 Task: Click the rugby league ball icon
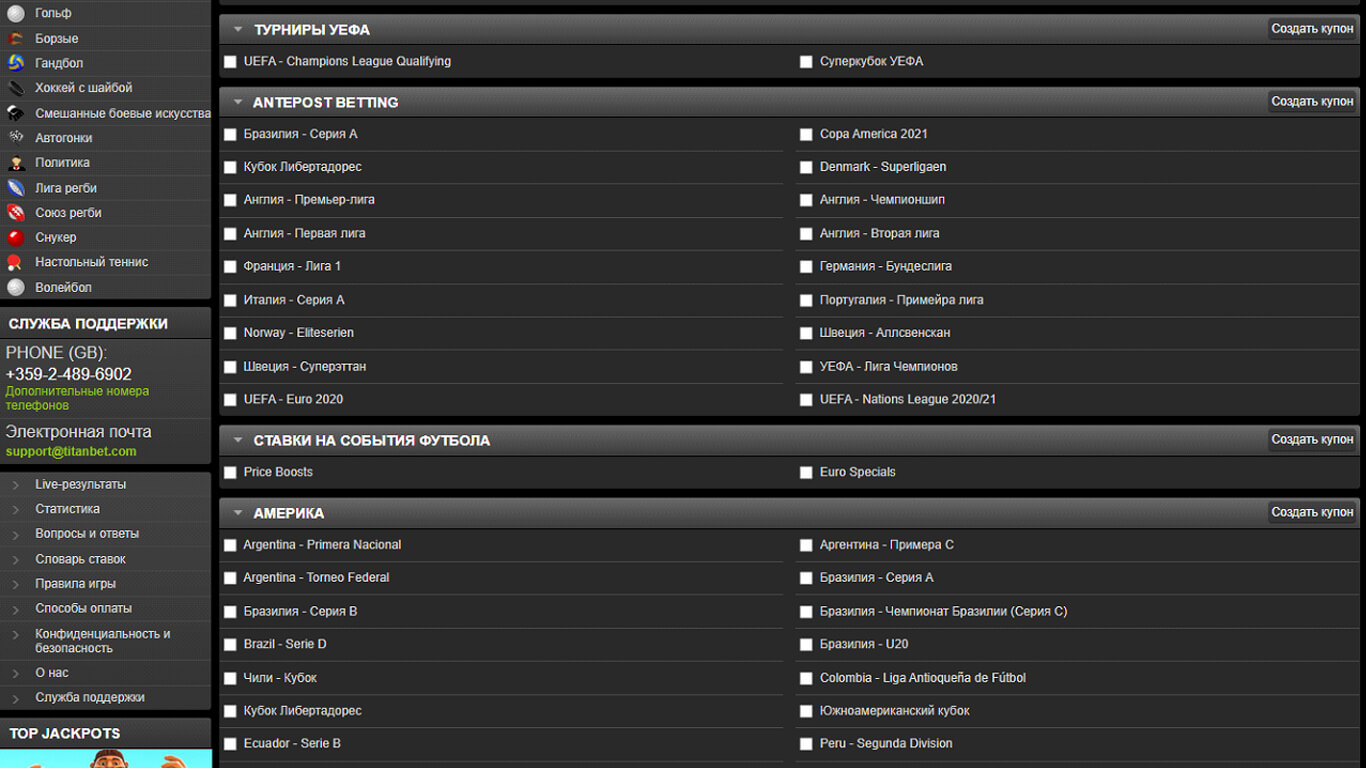16,188
